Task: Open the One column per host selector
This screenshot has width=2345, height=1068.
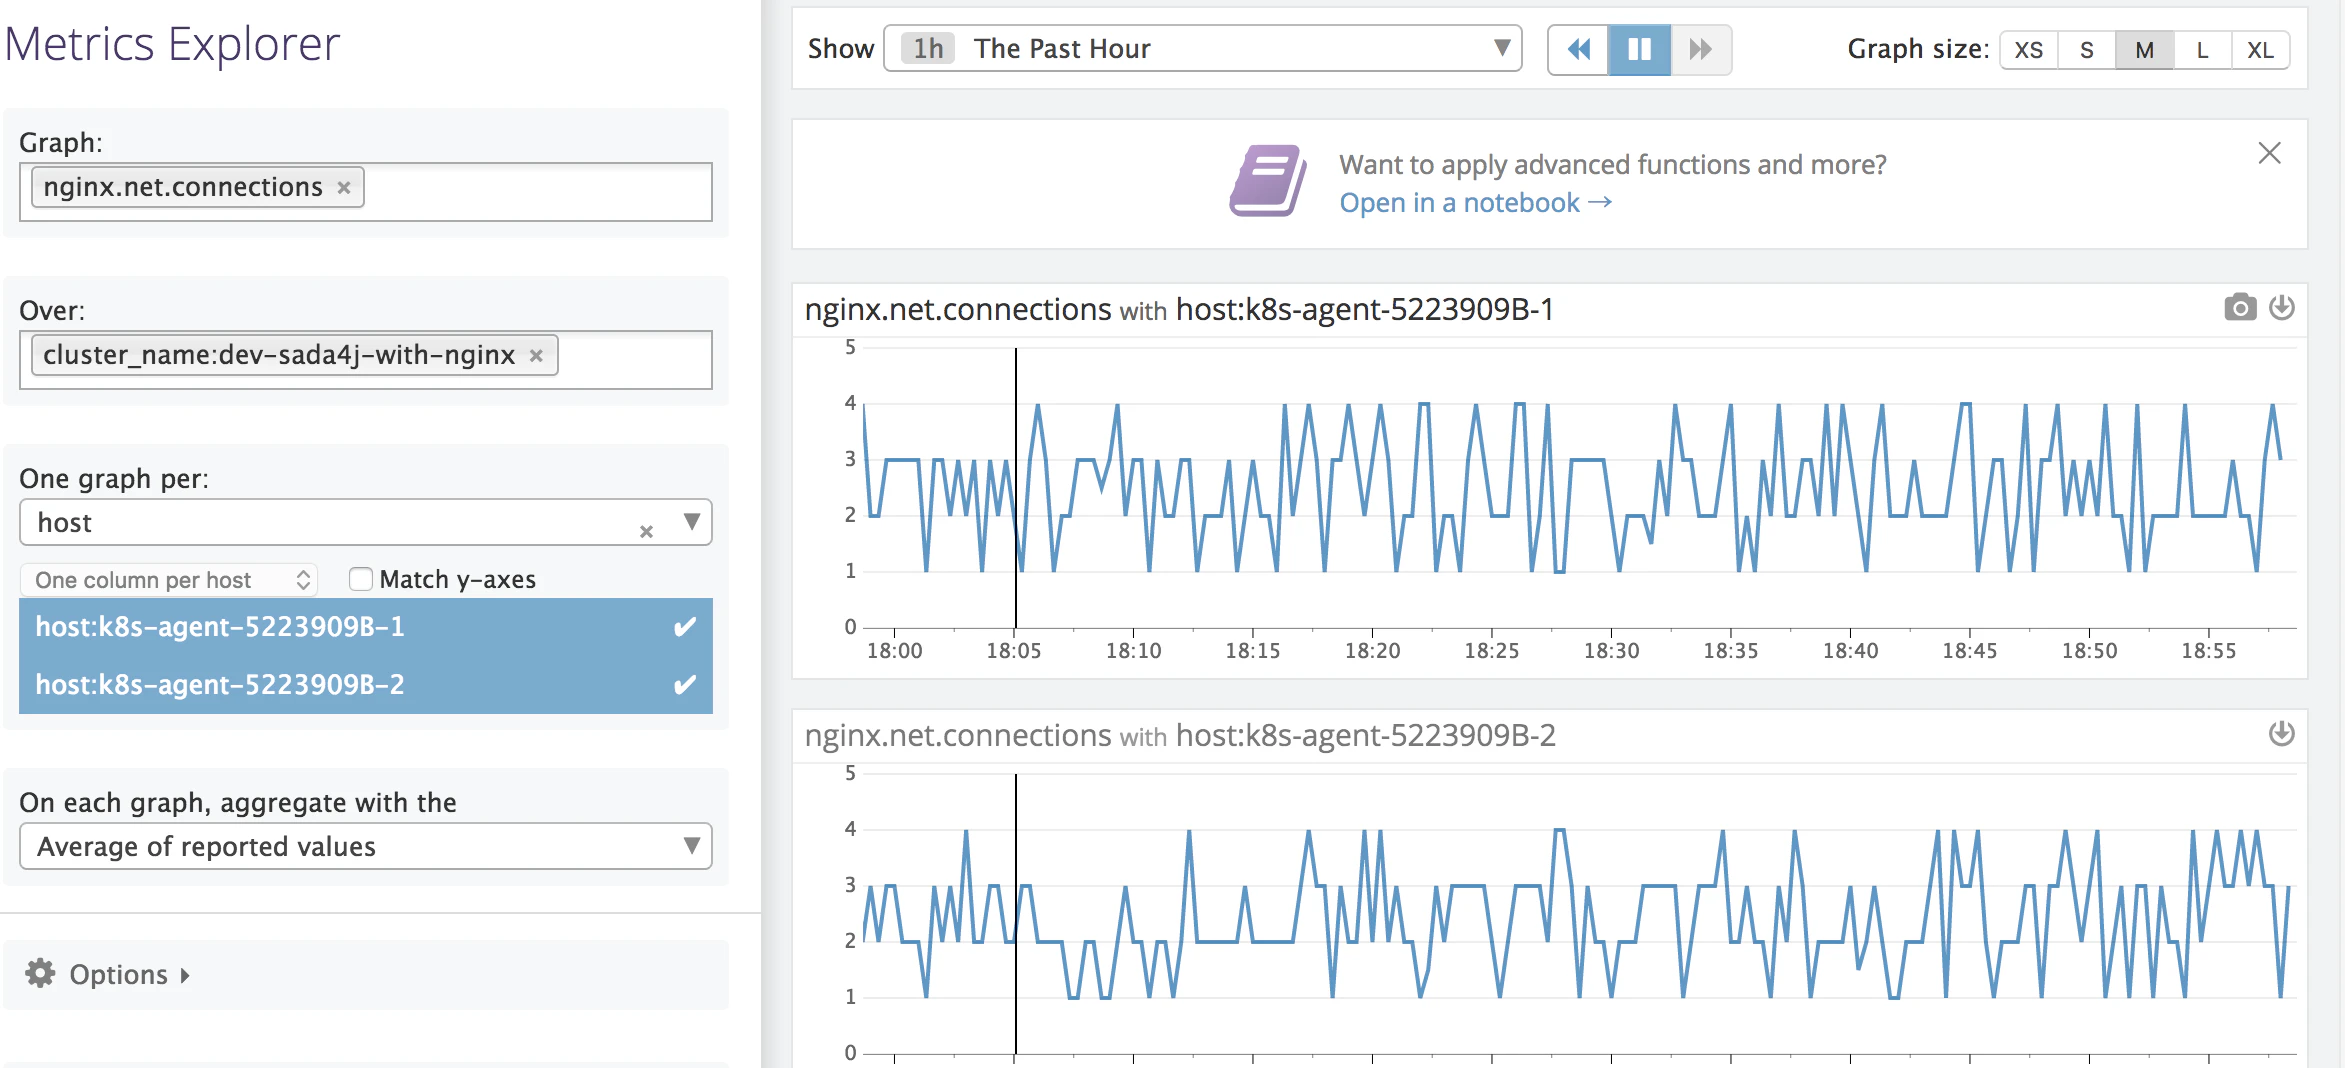Action: point(169,580)
